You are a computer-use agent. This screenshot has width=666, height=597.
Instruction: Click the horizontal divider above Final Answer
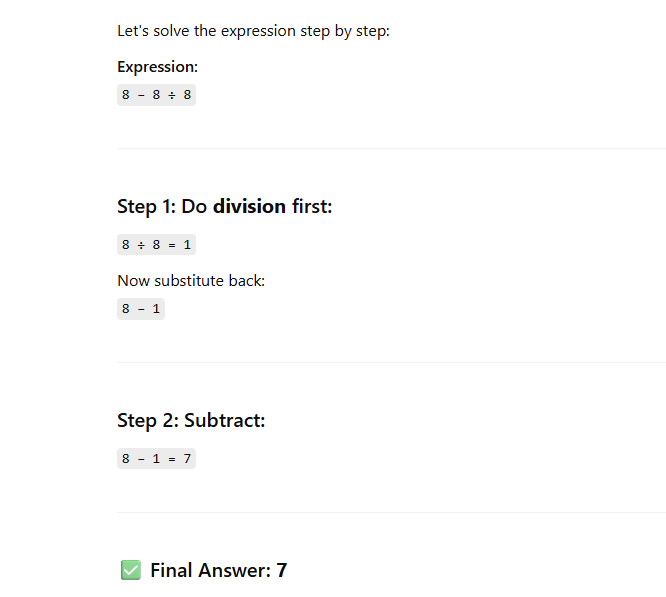pyautogui.click(x=390, y=513)
